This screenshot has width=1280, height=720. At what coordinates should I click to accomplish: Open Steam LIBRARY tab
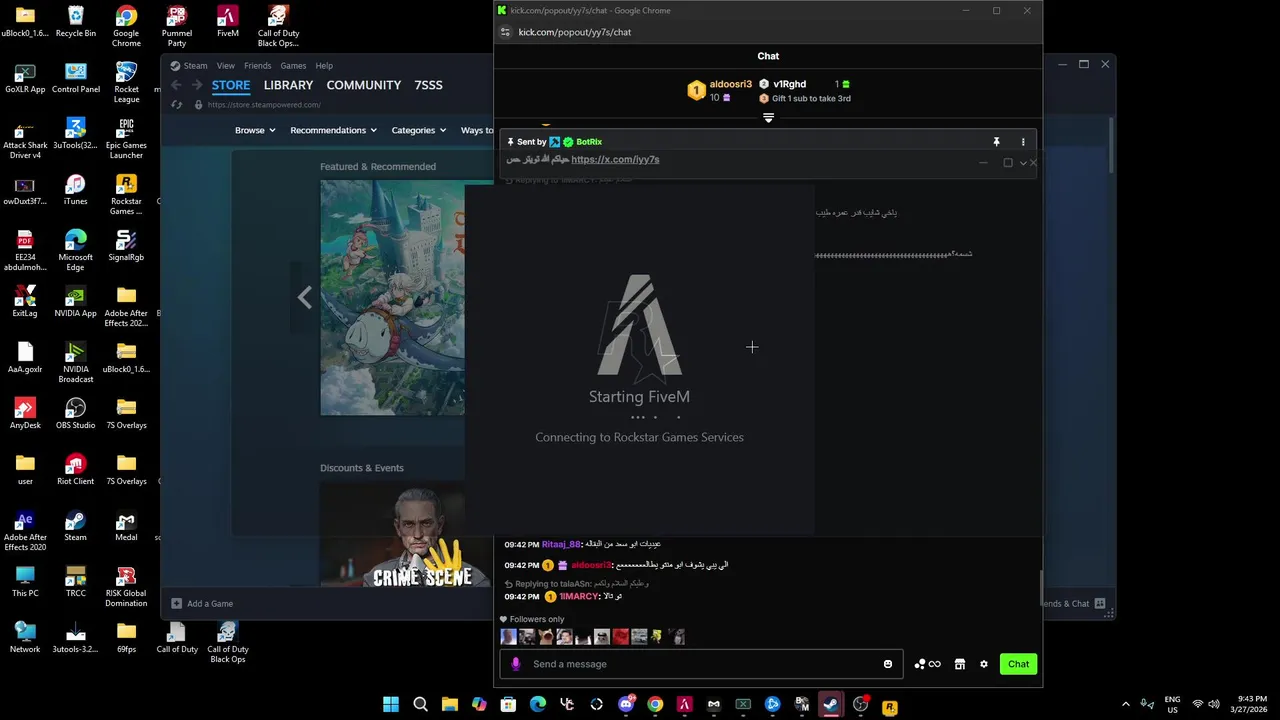click(289, 85)
